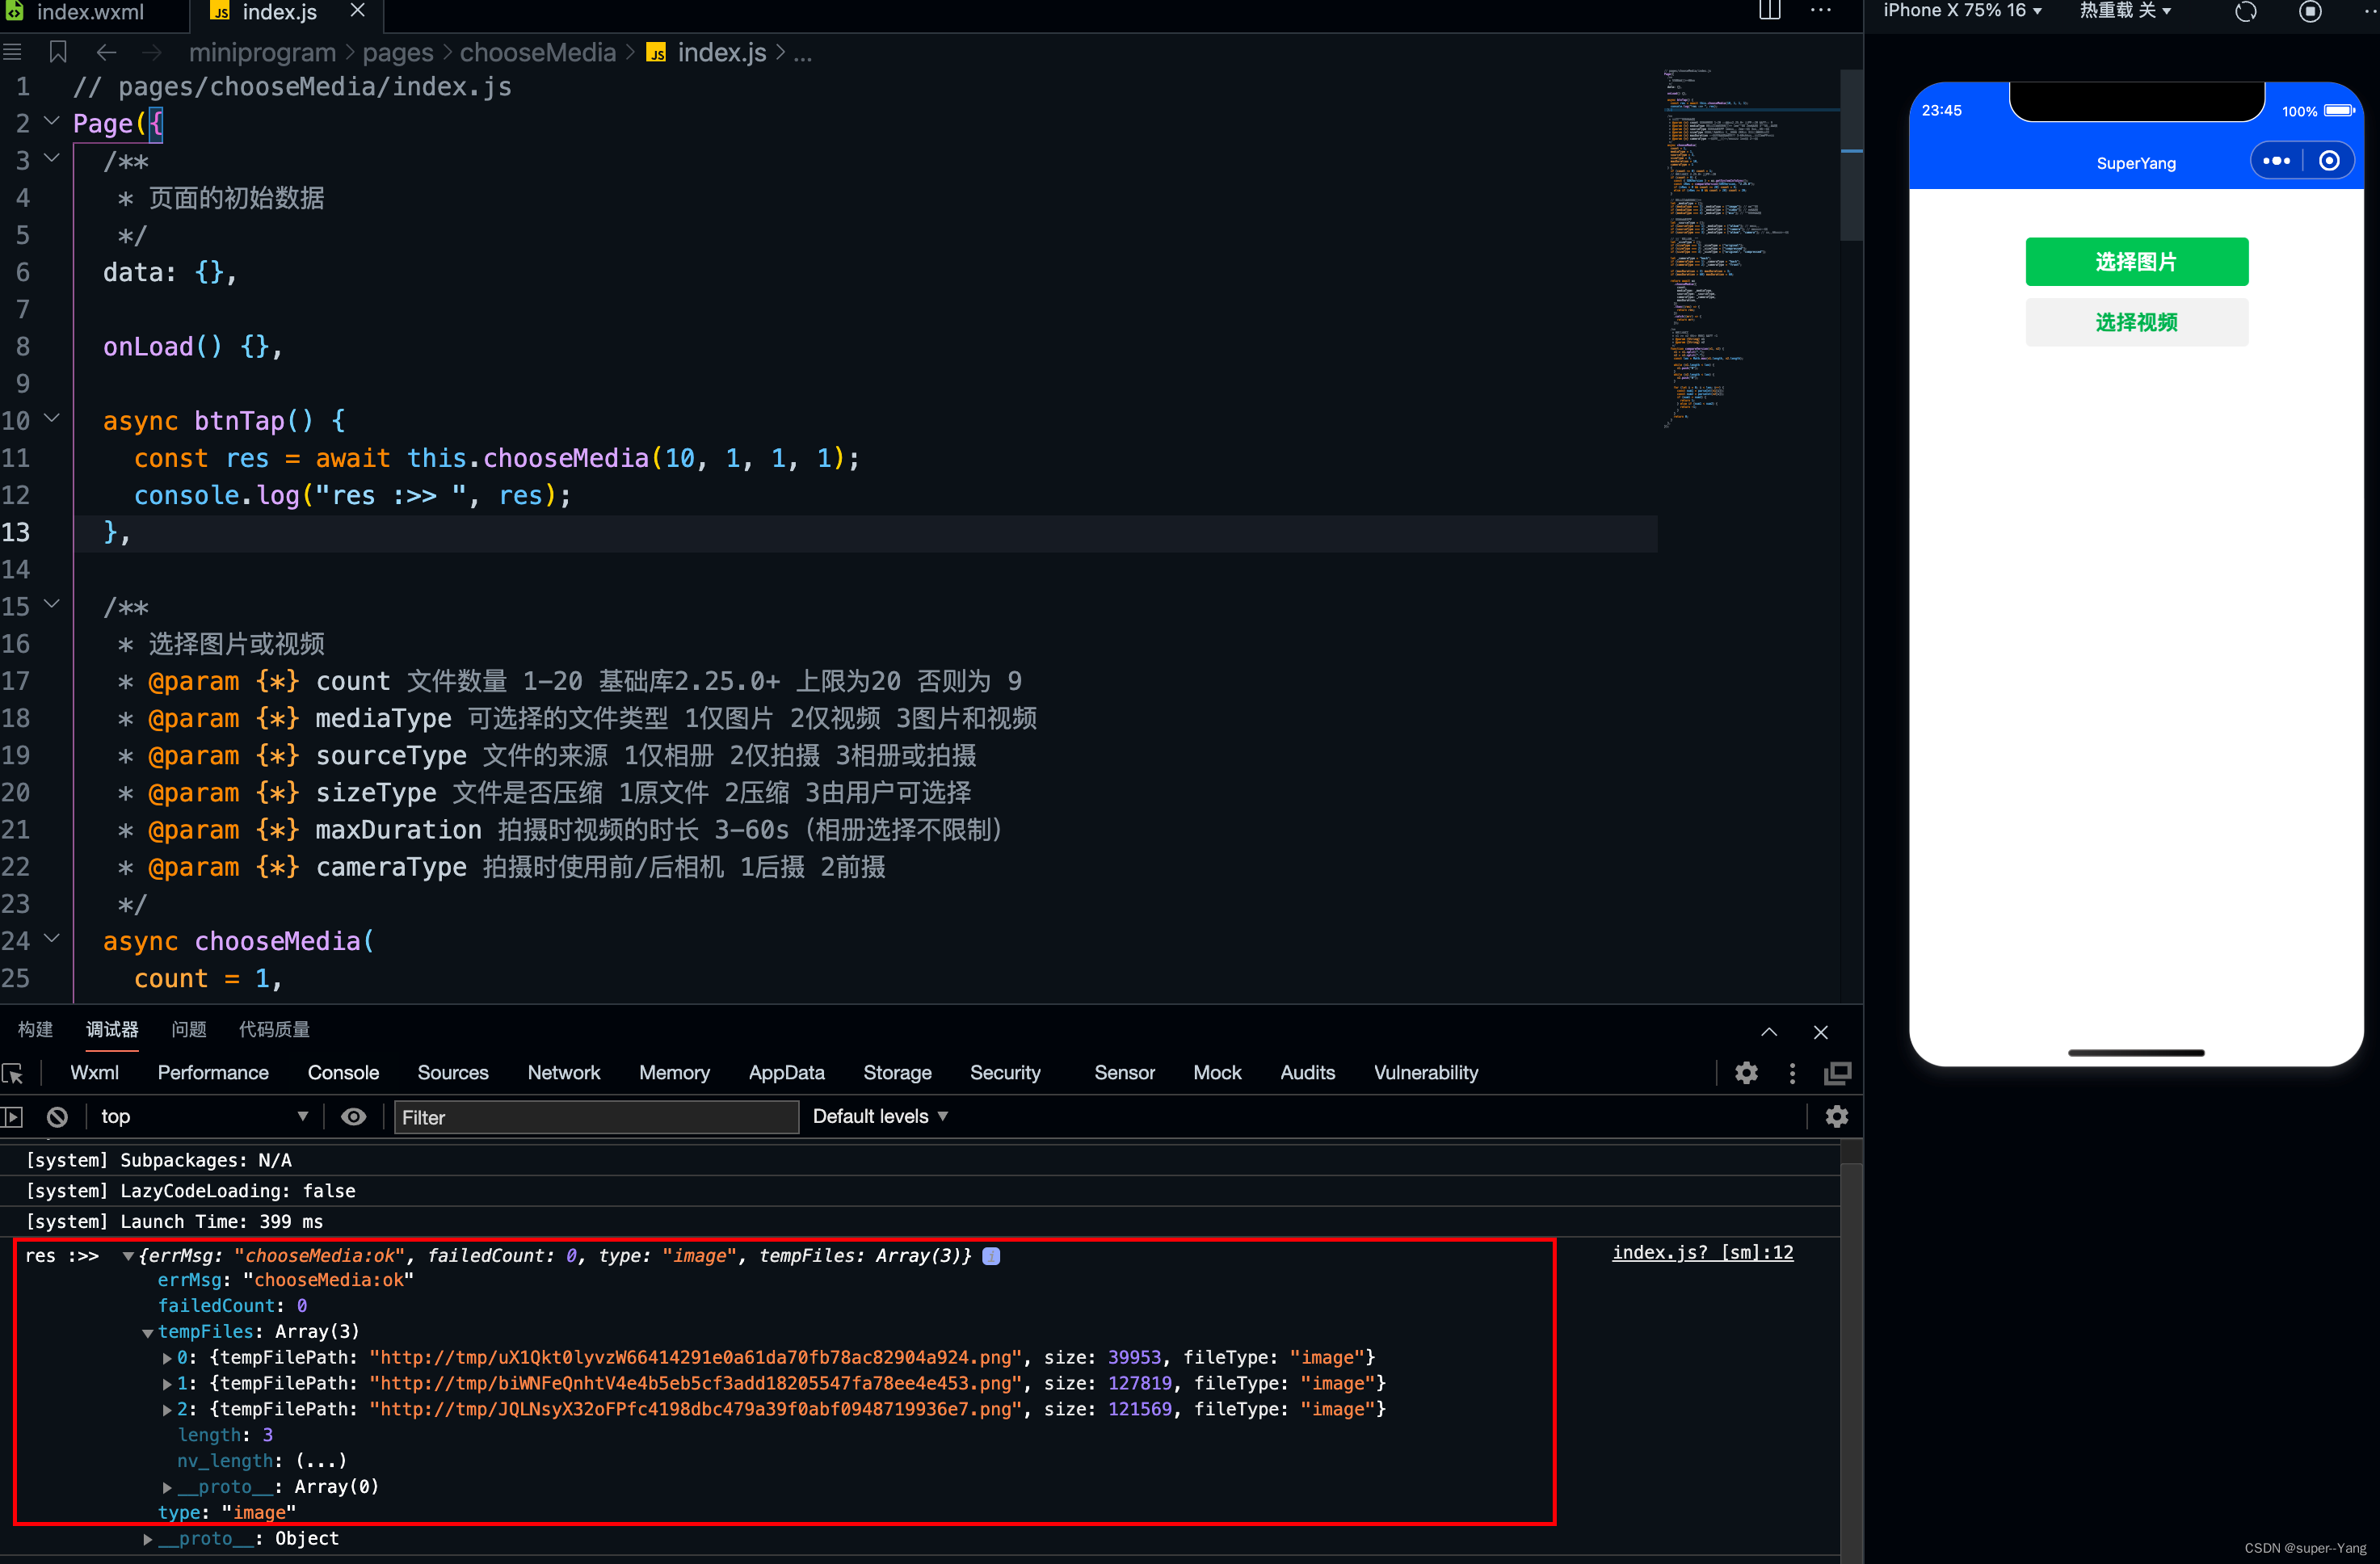Open the AppData devtools tab
The image size is (2380, 1564).
tap(787, 1073)
